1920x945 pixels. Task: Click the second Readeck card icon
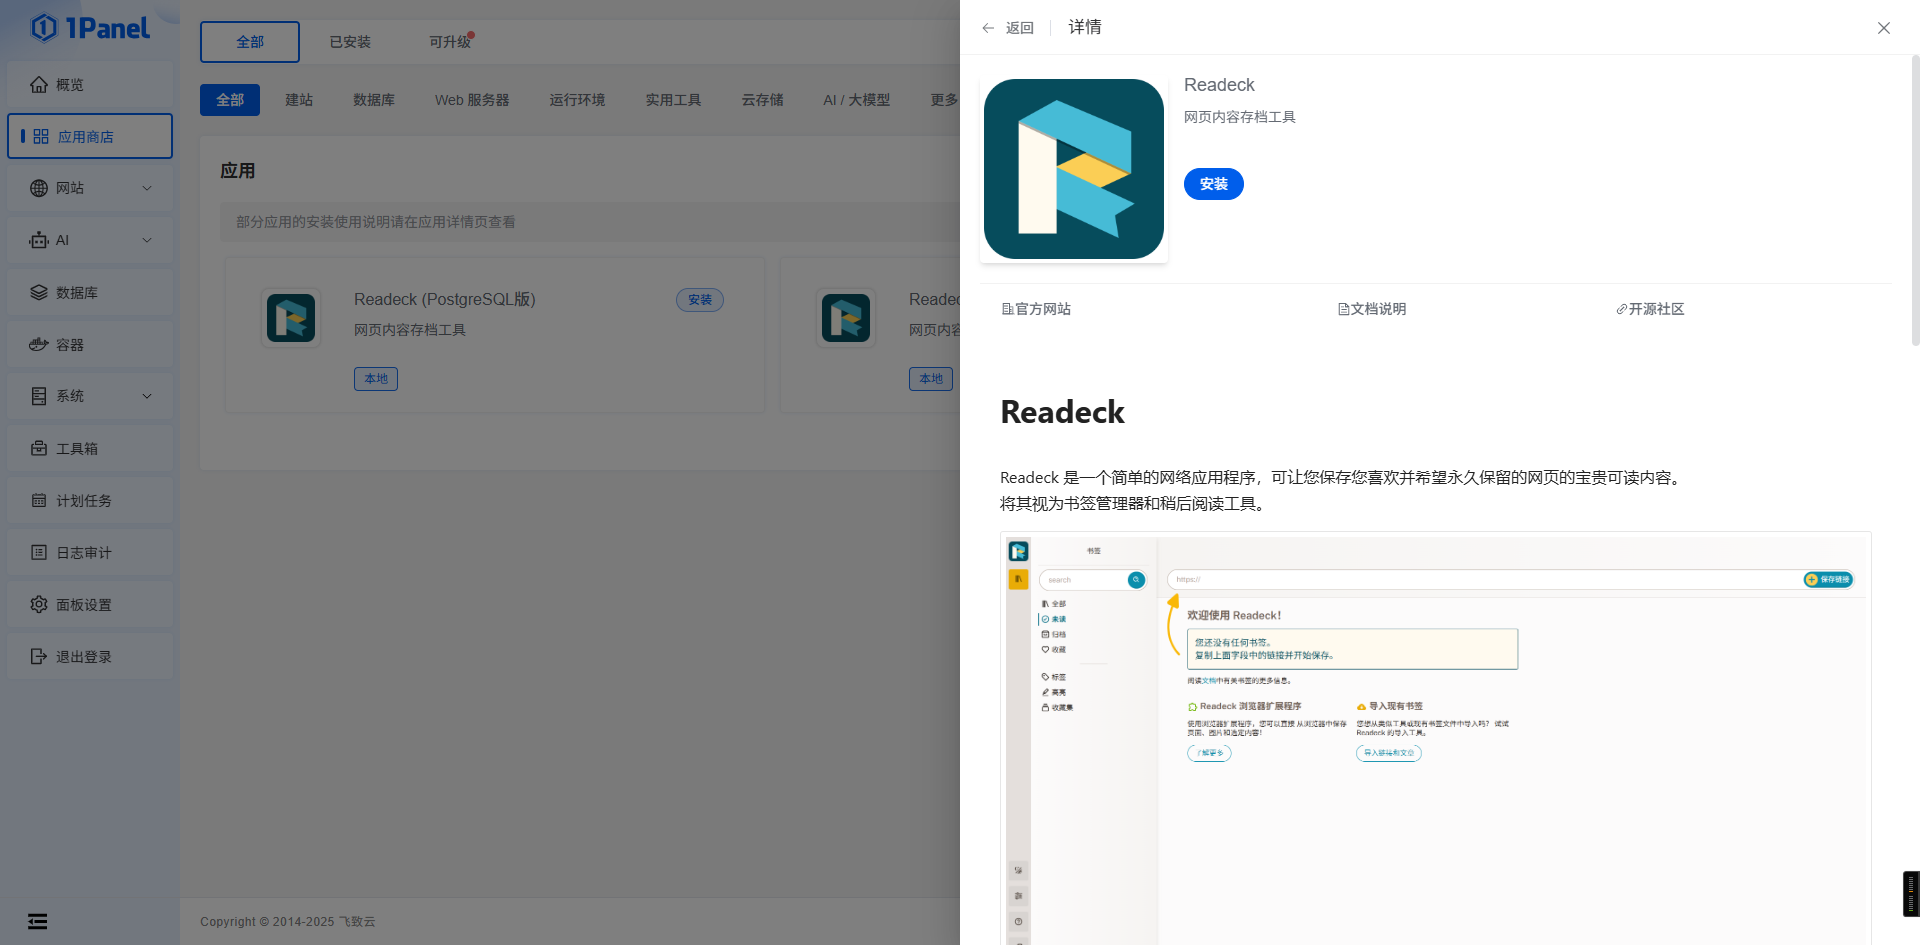point(846,318)
